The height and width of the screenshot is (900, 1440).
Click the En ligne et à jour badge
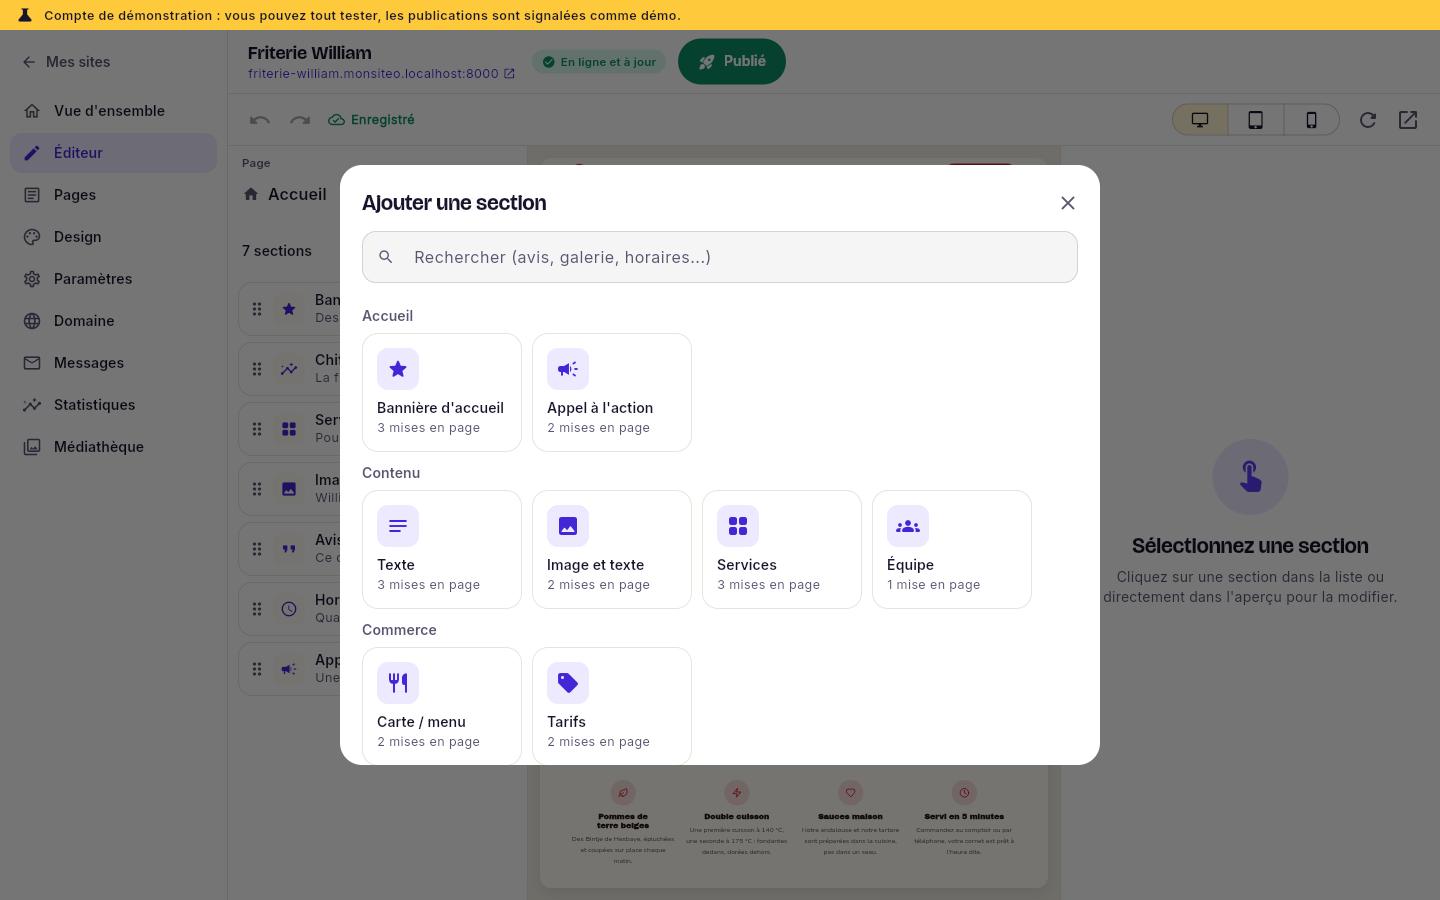coord(599,62)
